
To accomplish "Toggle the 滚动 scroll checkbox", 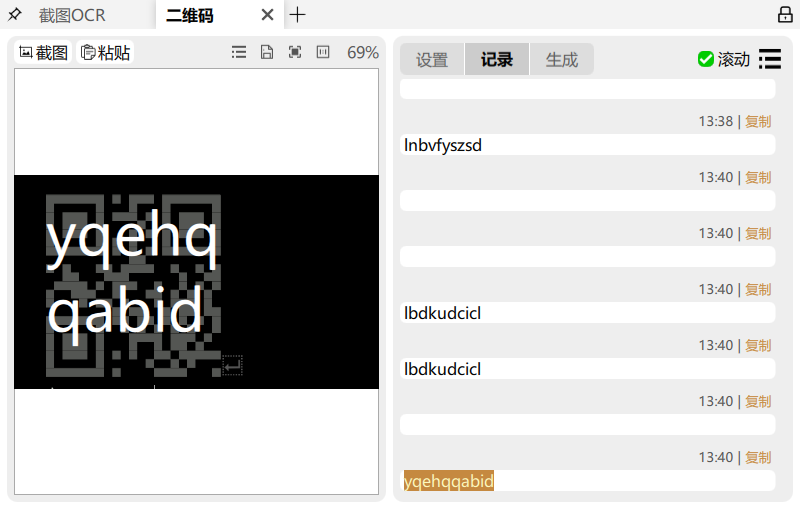I will [x=706, y=59].
